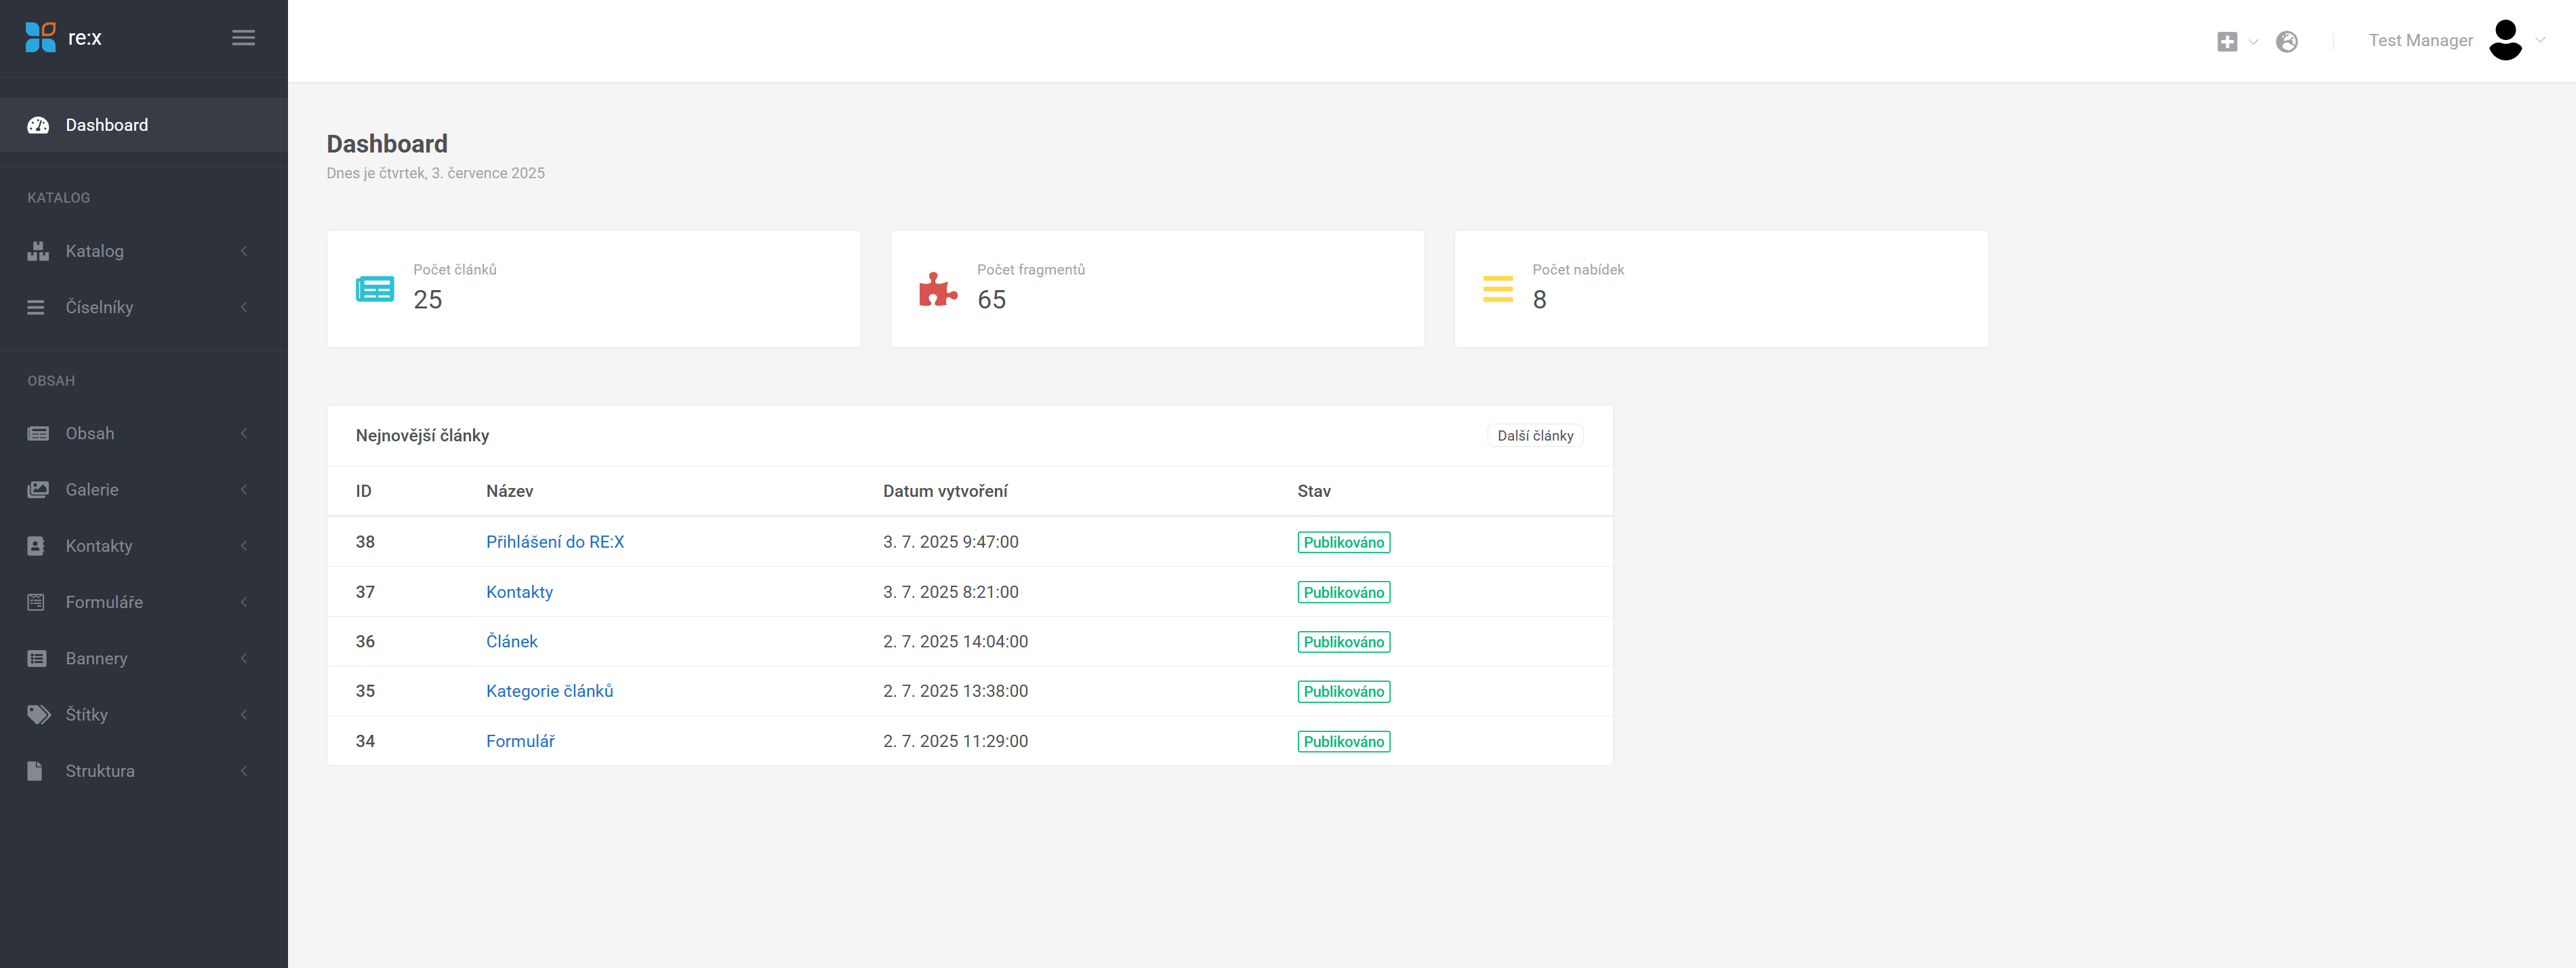This screenshot has width=2576, height=968.
Task: Select Formuláře in the sidebar
Action: [x=104, y=602]
